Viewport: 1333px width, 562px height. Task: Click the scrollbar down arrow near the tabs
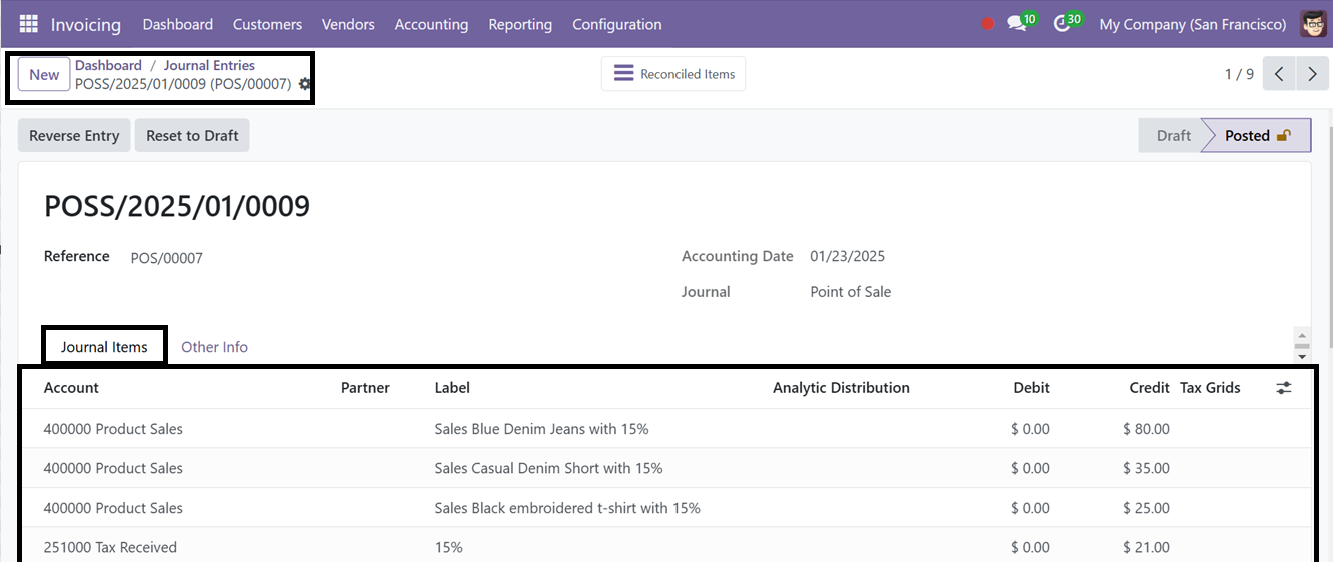pyautogui.click(x=1302, y=356)
